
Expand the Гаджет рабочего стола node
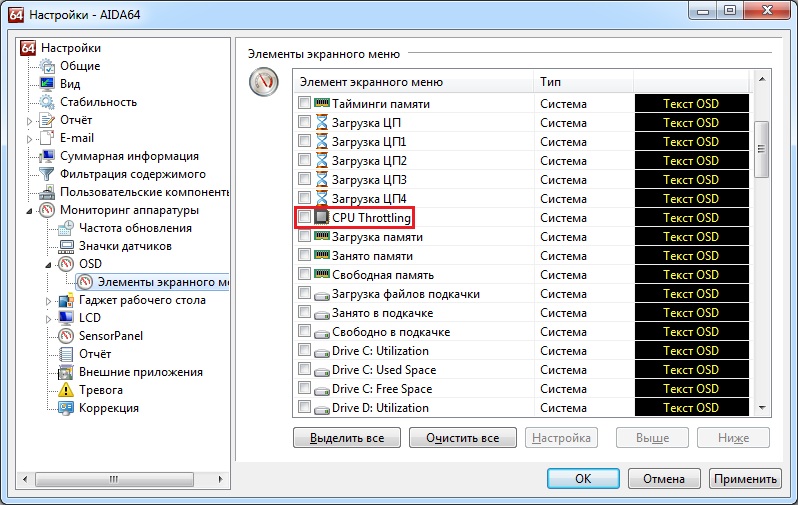[x=48, y=300]
